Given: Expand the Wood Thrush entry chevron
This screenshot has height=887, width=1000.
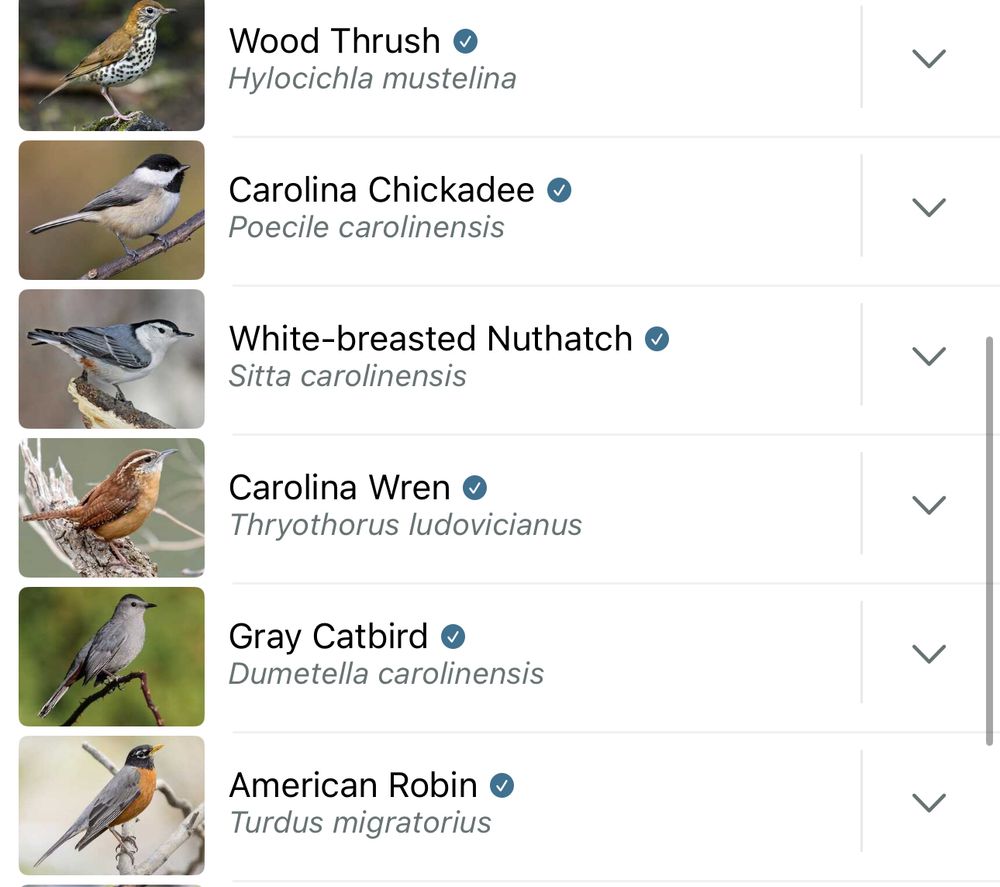Looking at the screenshot, I should 929,58.
